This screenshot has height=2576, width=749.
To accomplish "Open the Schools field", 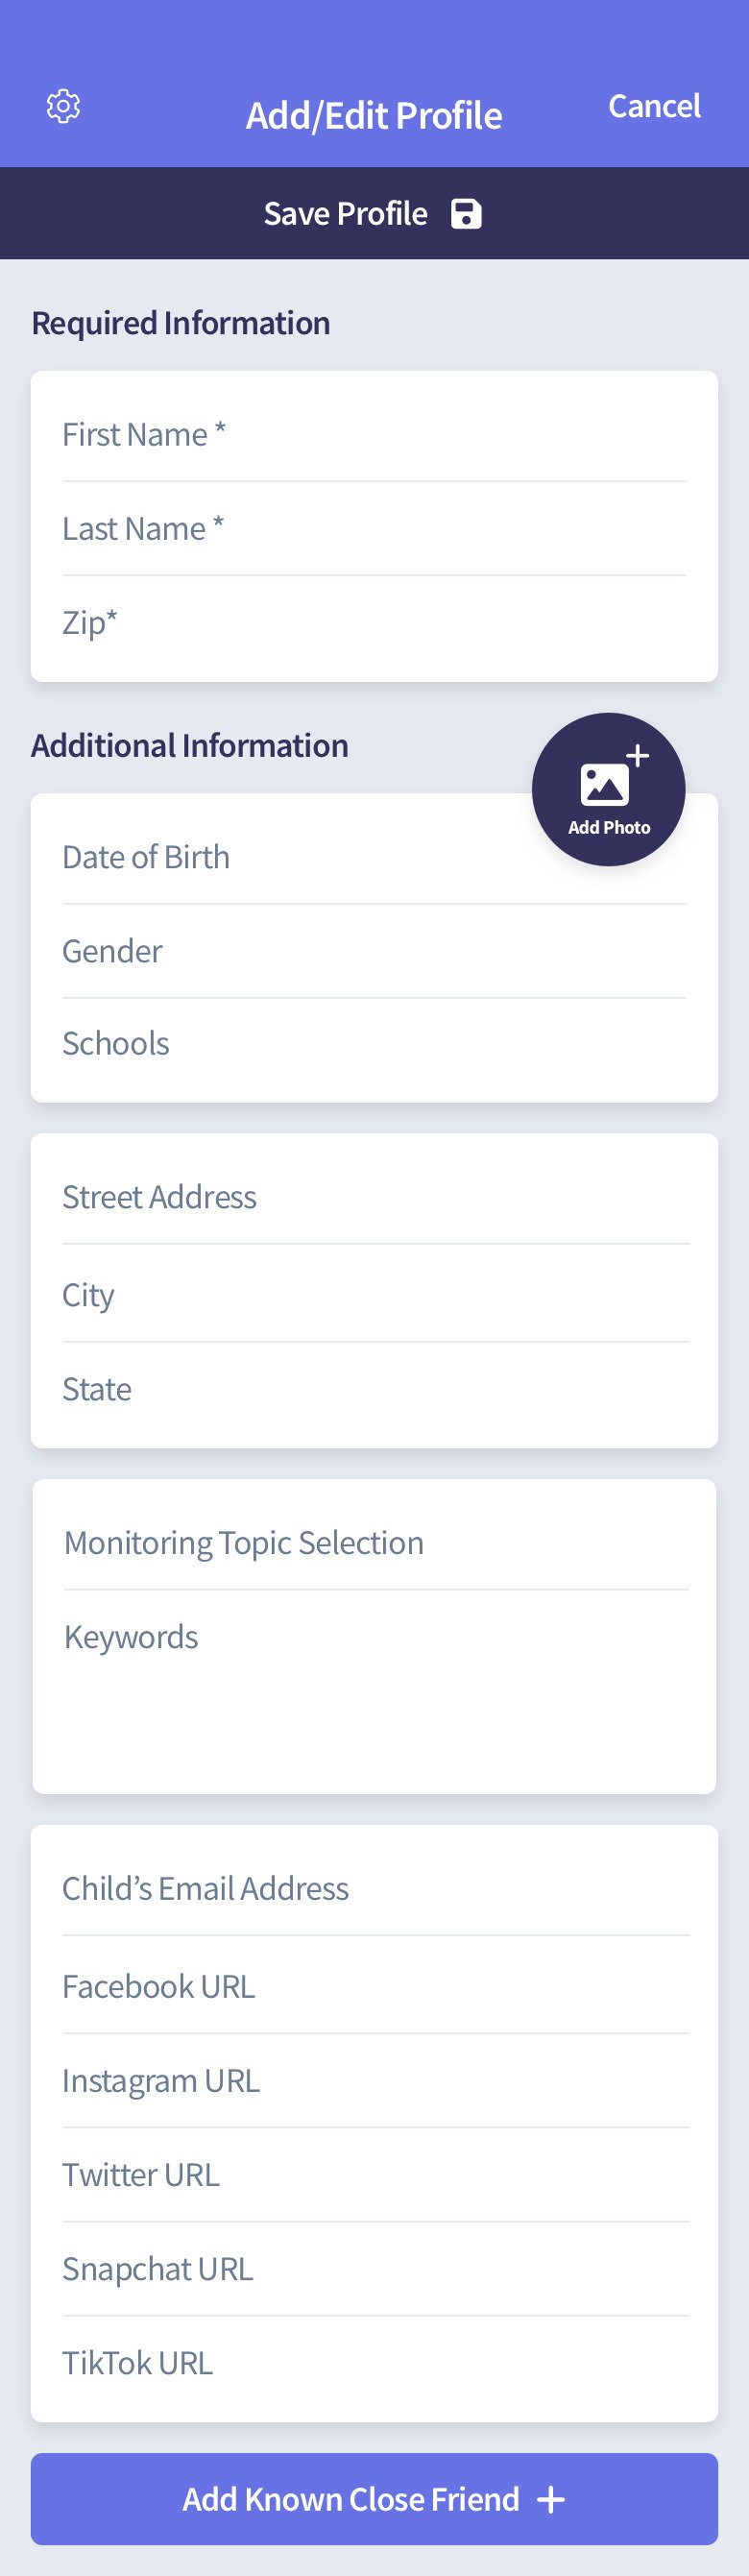I will 374,1044.
